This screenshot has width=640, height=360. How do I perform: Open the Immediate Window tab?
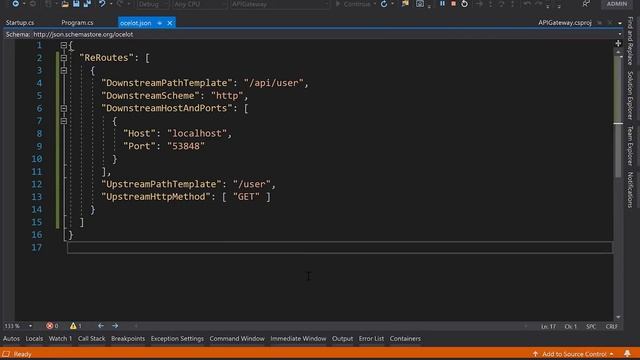pyautogui.click(x=298, y=338)
